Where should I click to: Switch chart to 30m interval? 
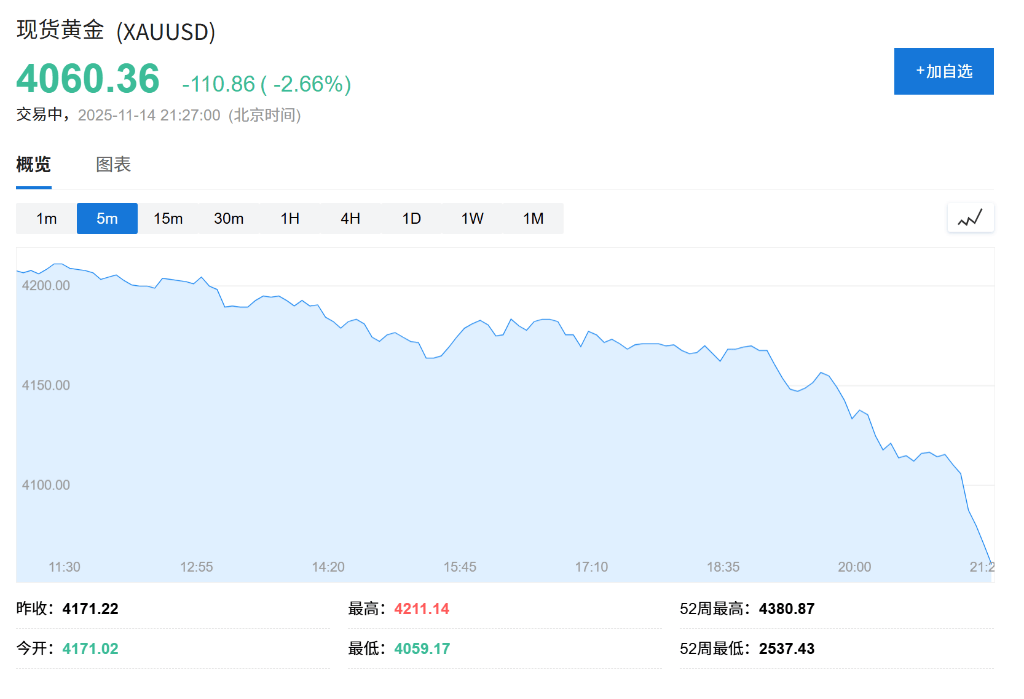(x=229, y=218)
